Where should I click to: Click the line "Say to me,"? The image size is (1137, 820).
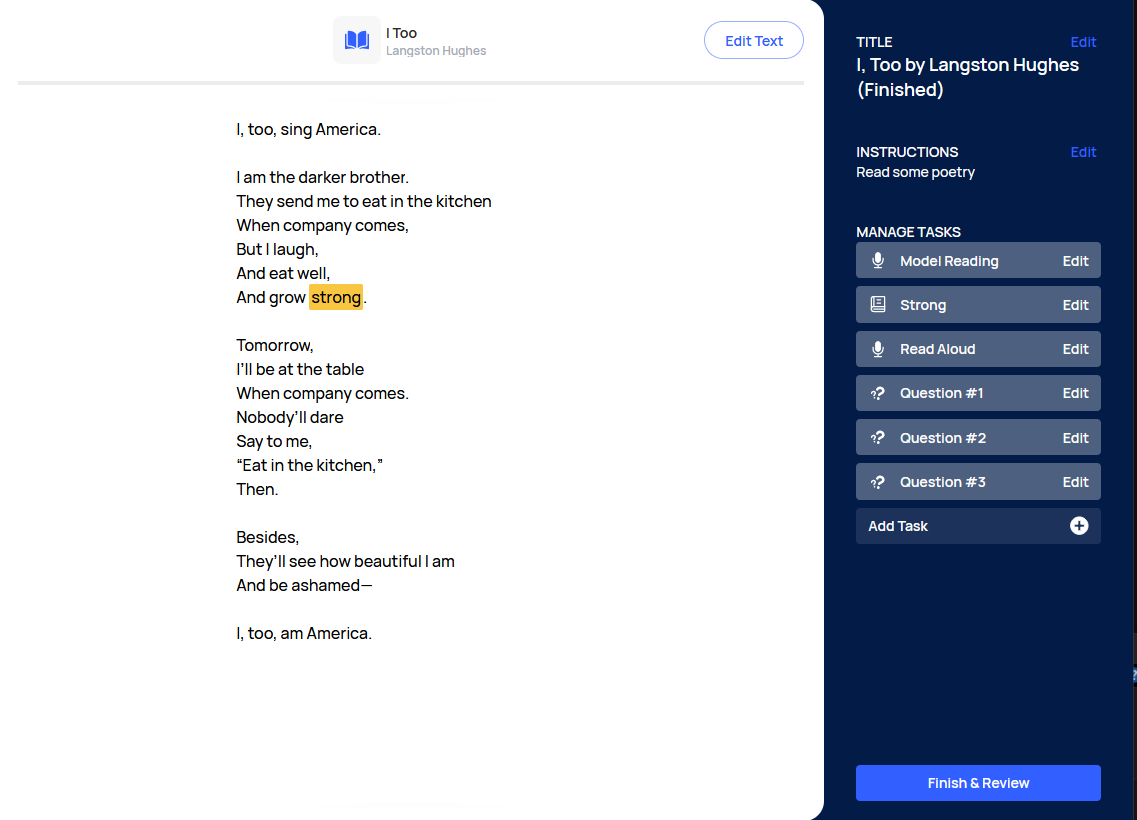click(274, 441)
